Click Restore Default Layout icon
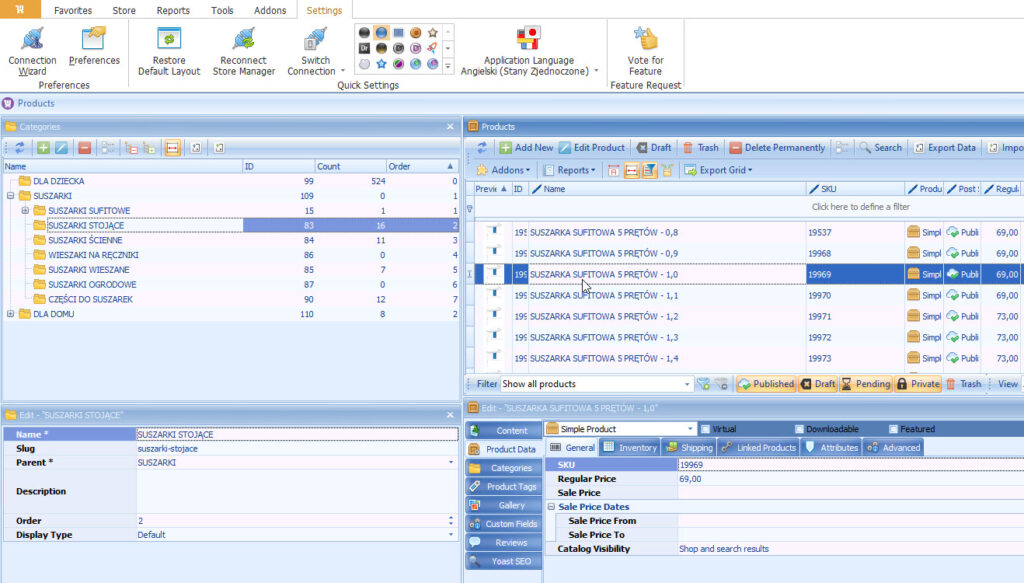Screen dimensions: 1024x583 168,39
